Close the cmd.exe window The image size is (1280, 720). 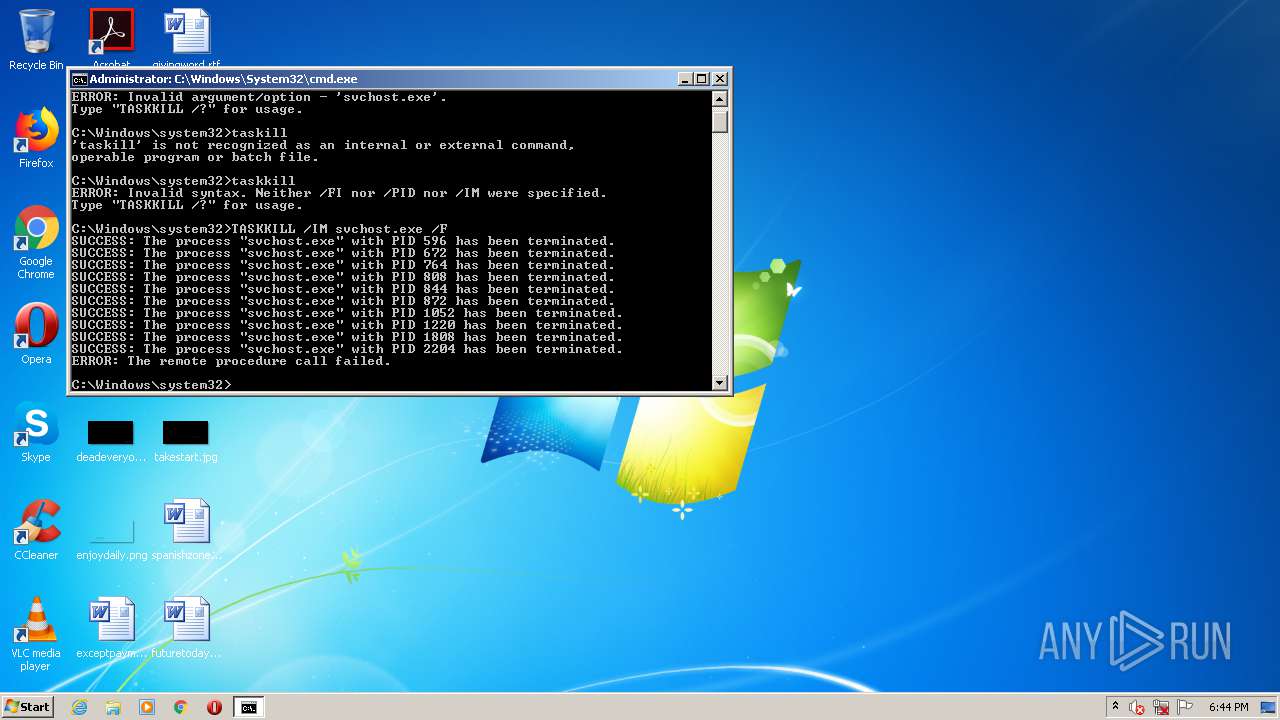(x=720, y=79)
